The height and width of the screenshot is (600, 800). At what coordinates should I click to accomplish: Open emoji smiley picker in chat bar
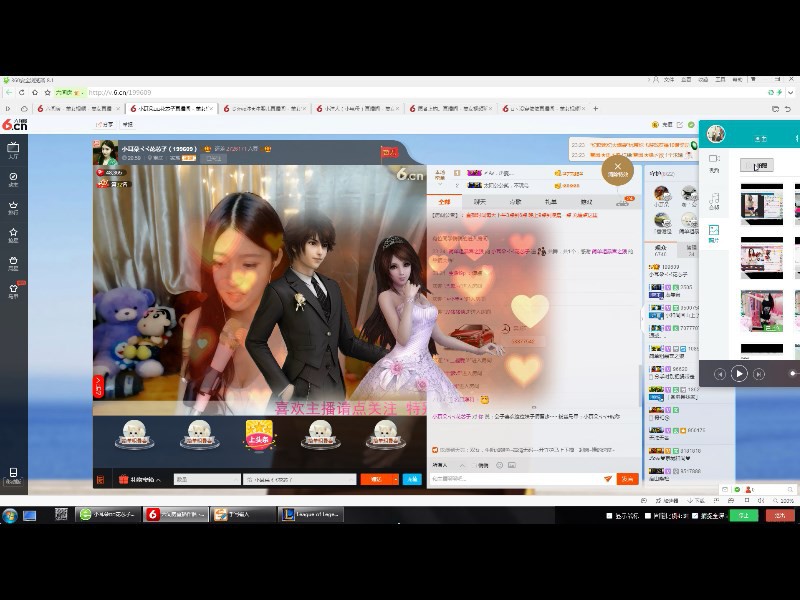pyautogui.click(x=499, y=465)
